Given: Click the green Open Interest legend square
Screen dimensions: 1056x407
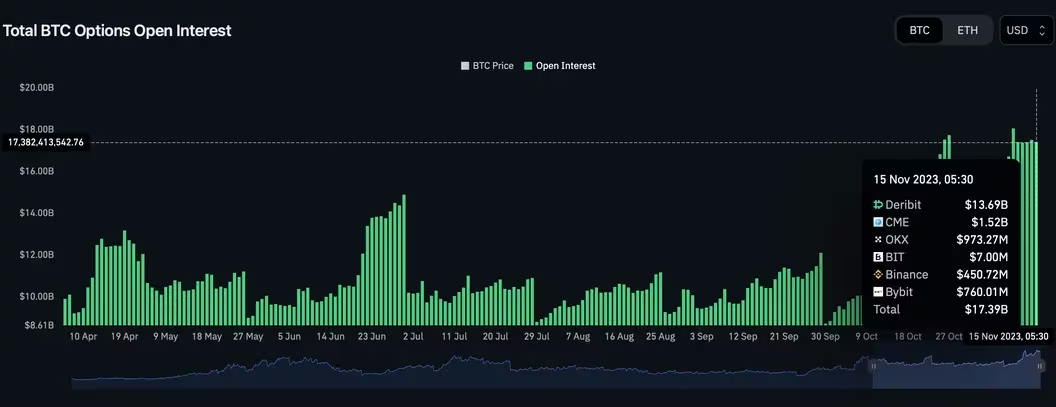Looking at the screenshot, I should click(x=528, y=66).
